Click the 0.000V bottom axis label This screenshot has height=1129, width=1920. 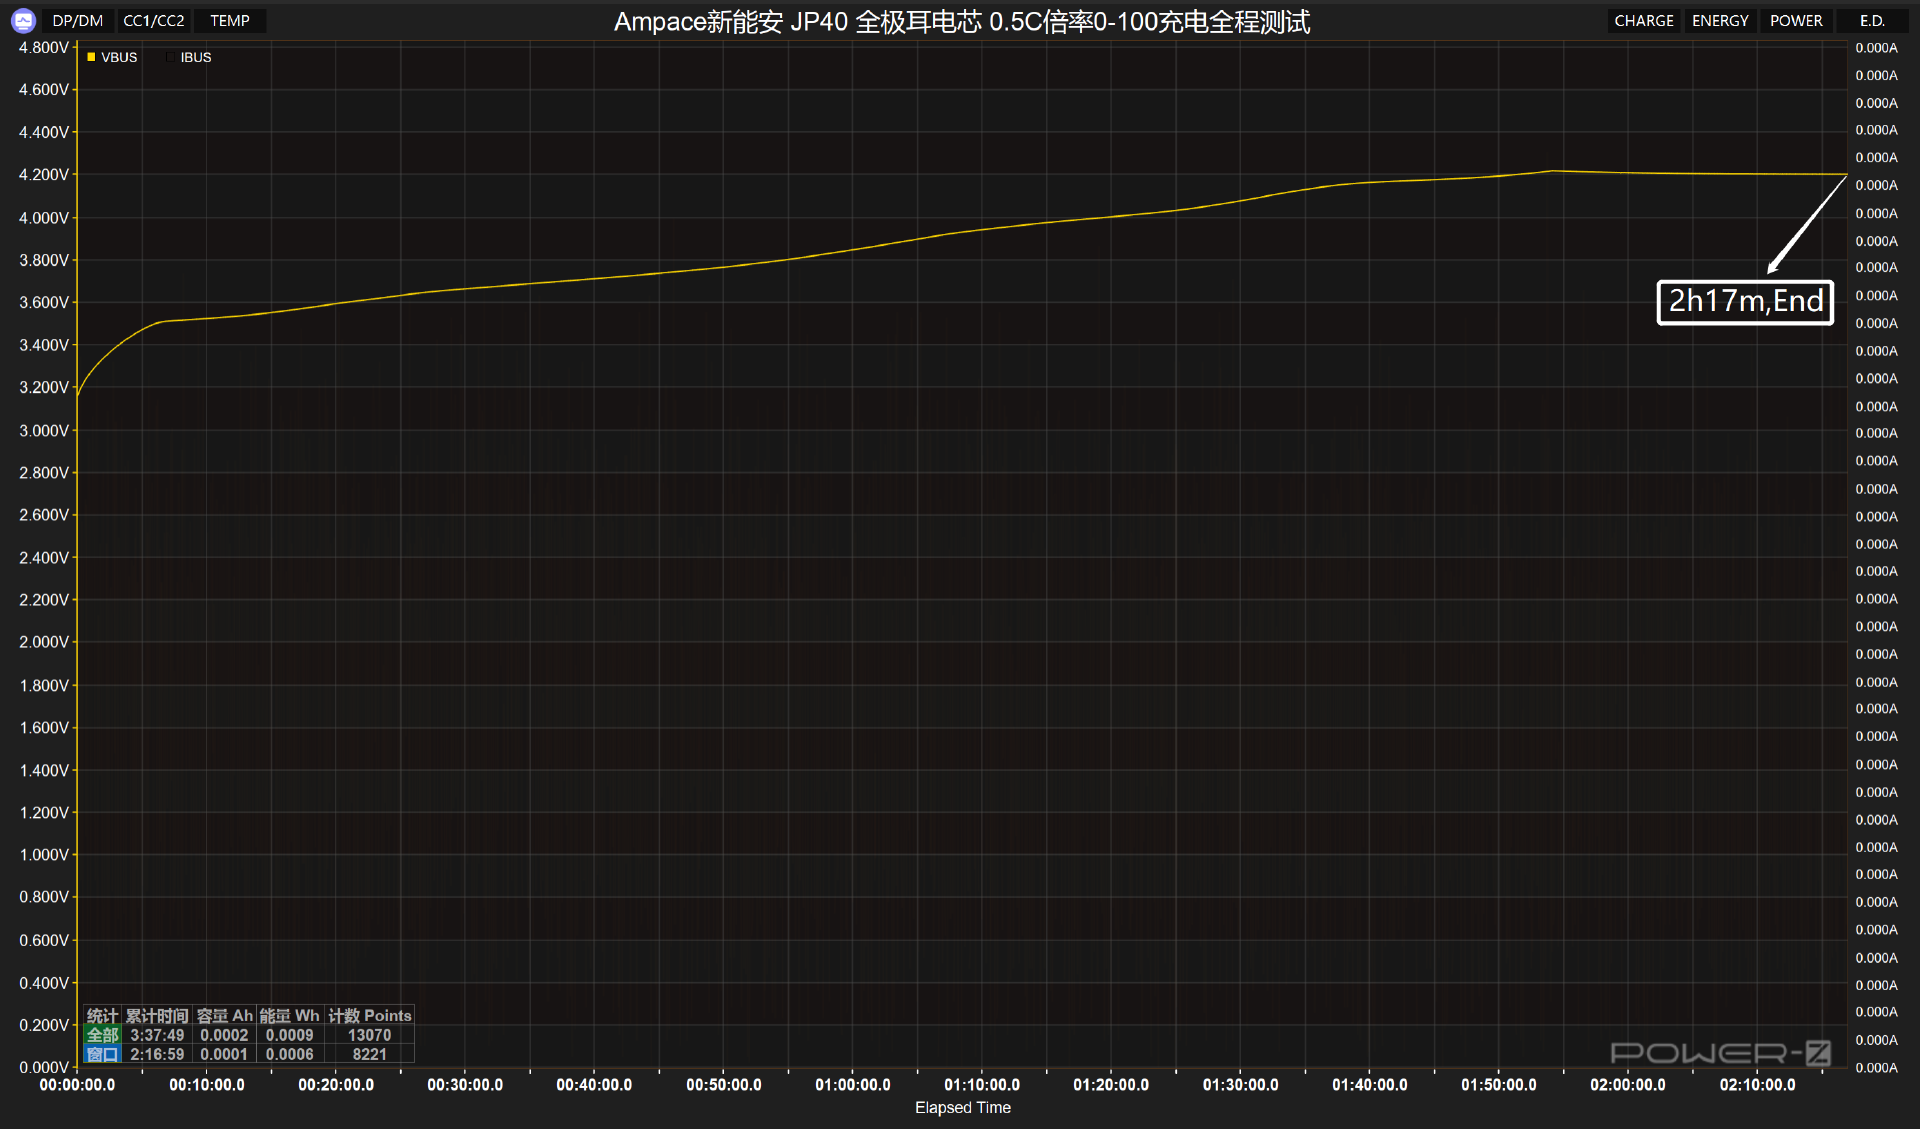coord(44,1067)
